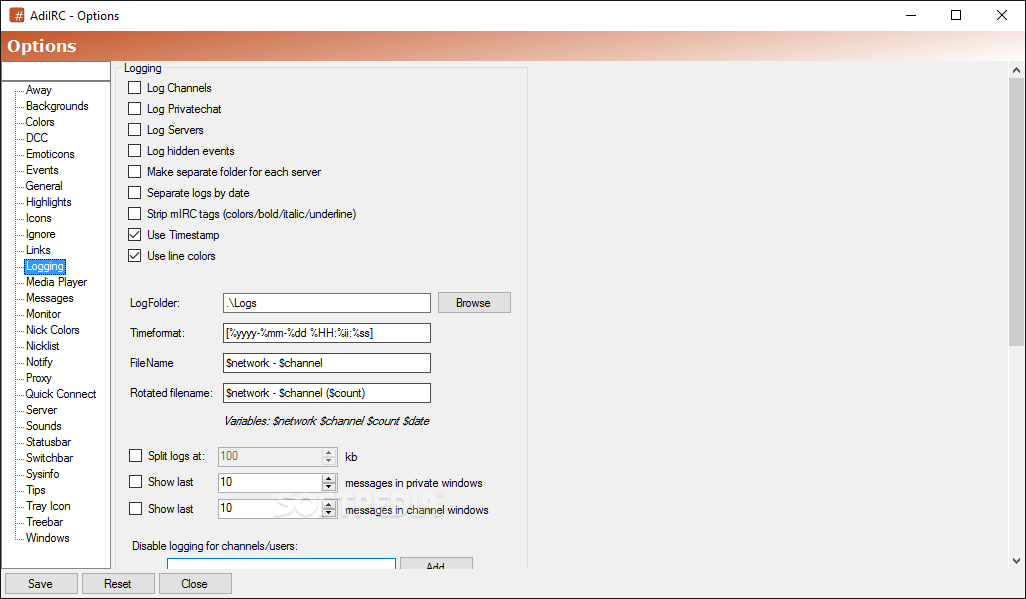
Task: Select Links category
Action: click(38, 250)
